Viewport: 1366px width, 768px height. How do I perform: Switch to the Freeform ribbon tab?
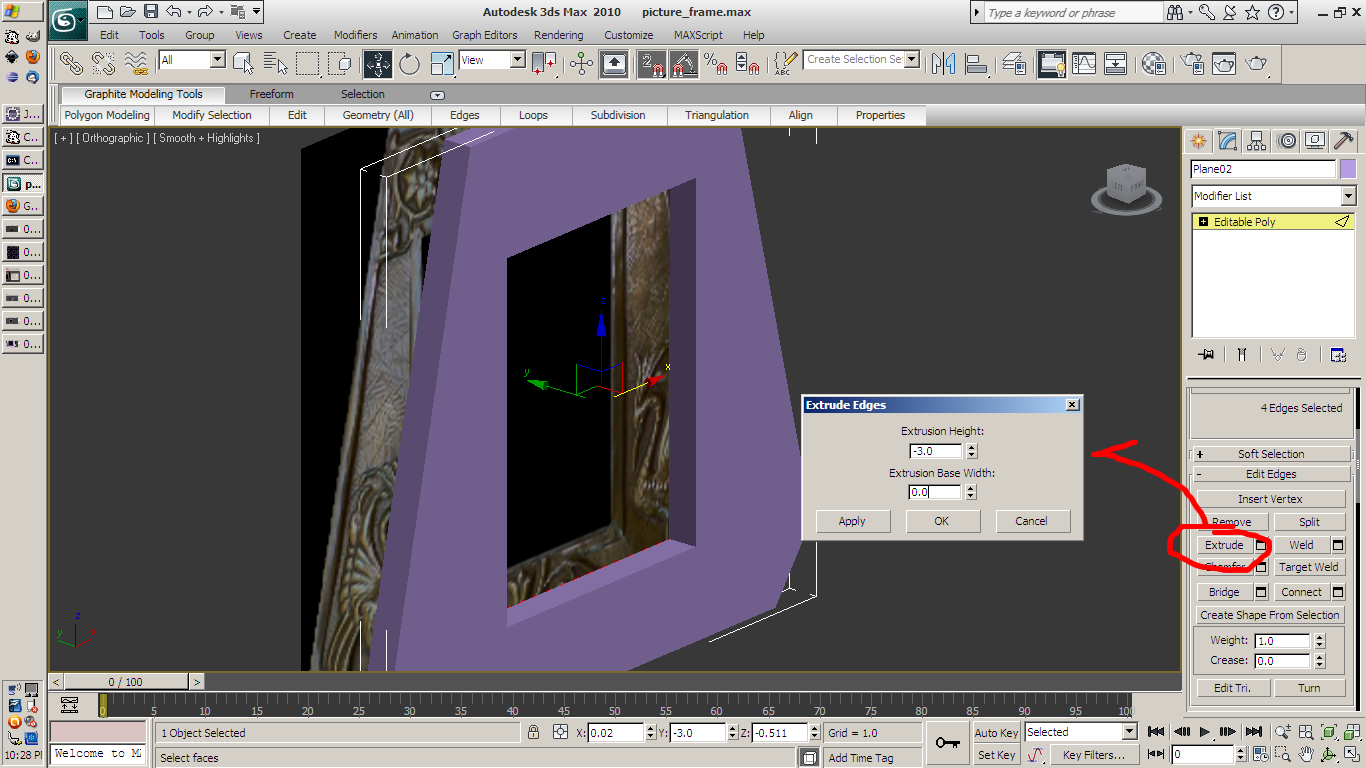271,94
